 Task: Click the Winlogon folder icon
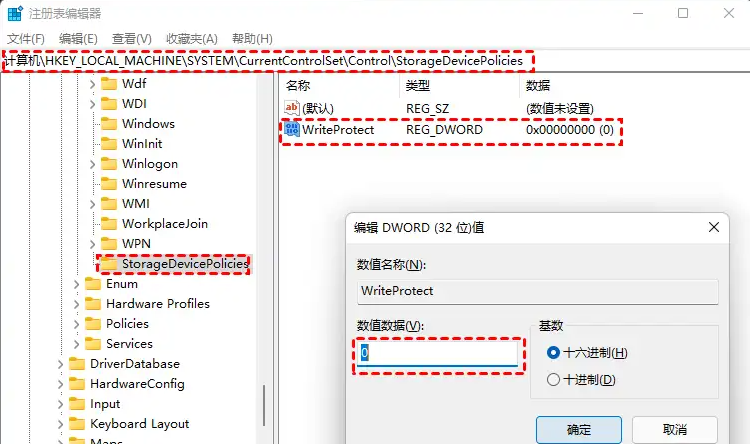(109, 164)
